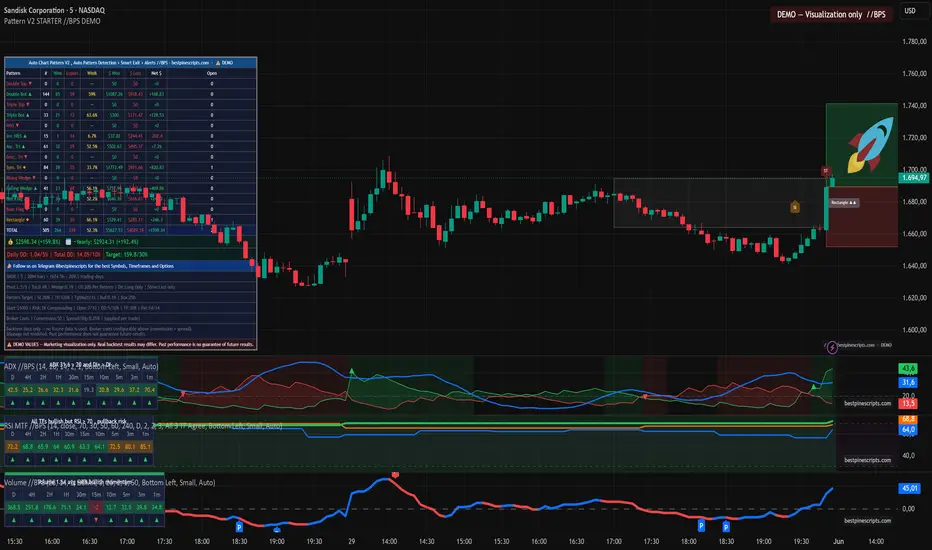Click the RSI daily value 72.2
This screenshot has width=932, height=550.
(x=12, y=447)
